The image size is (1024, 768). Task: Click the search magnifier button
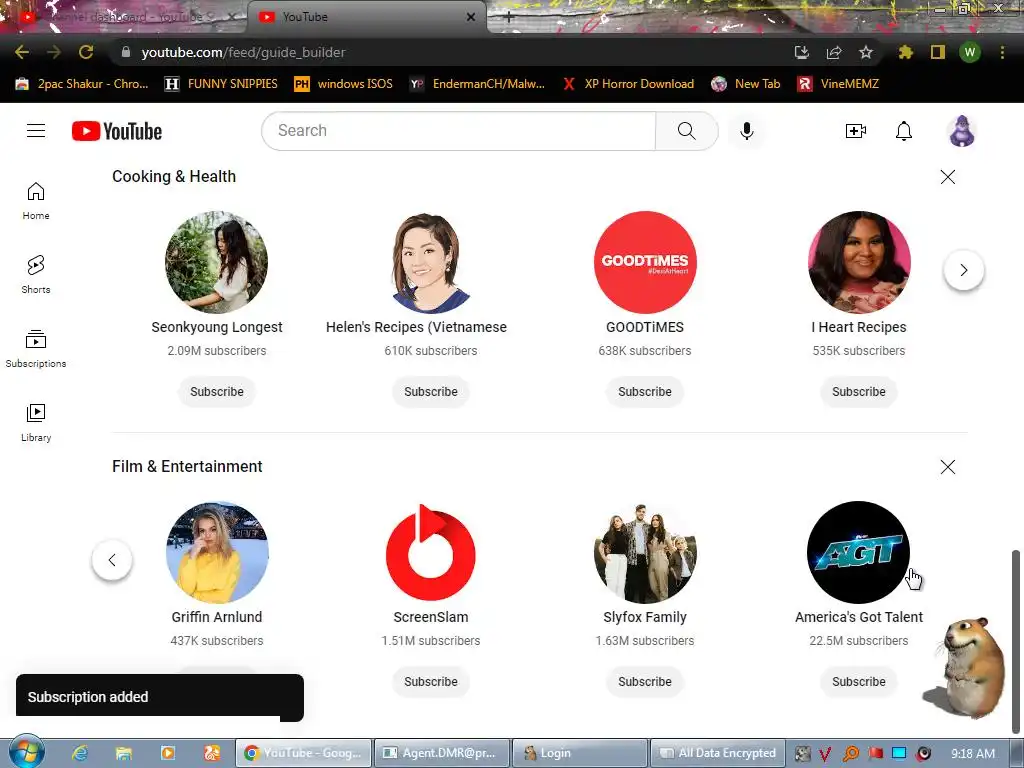tap(686, 131)
